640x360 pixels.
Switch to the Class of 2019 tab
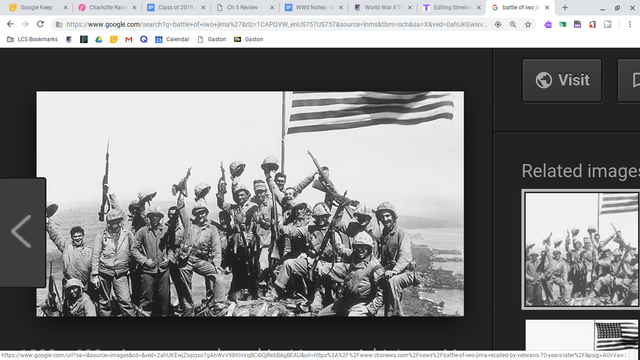(x=177, y=7)
